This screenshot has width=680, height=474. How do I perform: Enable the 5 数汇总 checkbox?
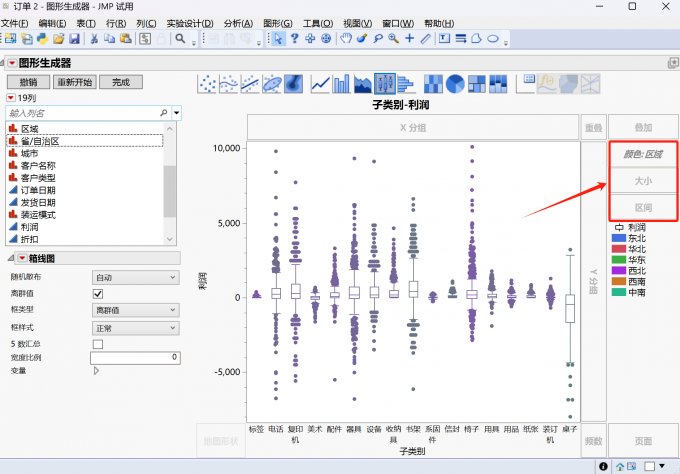(98, 344)
